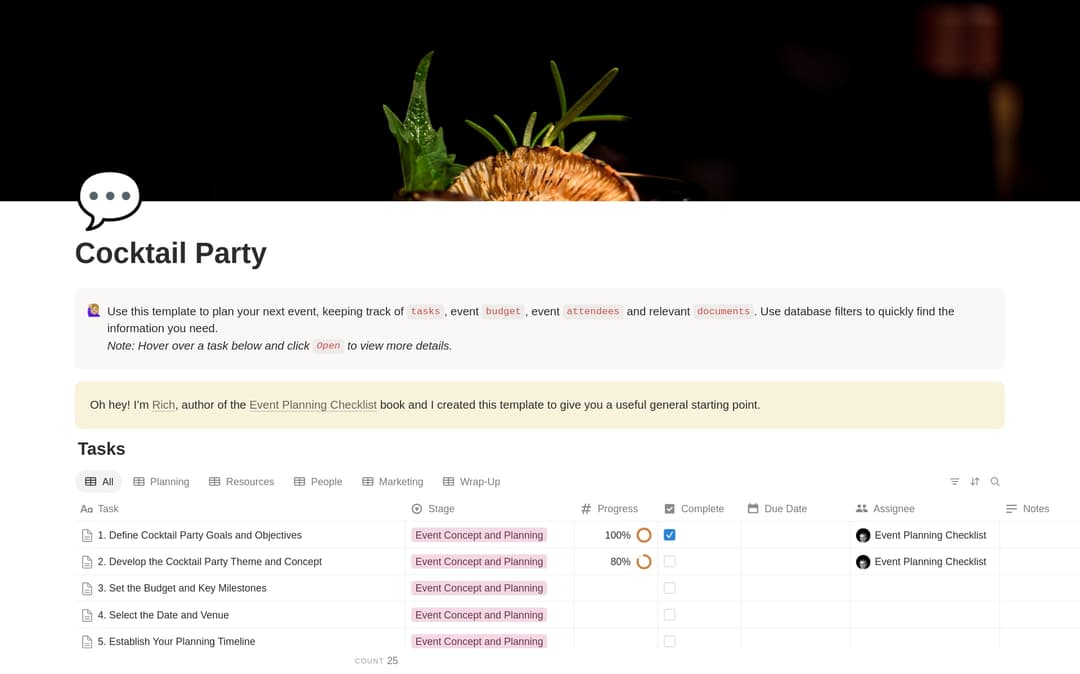Screen dimensions: 1080x674
Task: Open the Due Date column header menu
Action: click(x=796, y=509)
